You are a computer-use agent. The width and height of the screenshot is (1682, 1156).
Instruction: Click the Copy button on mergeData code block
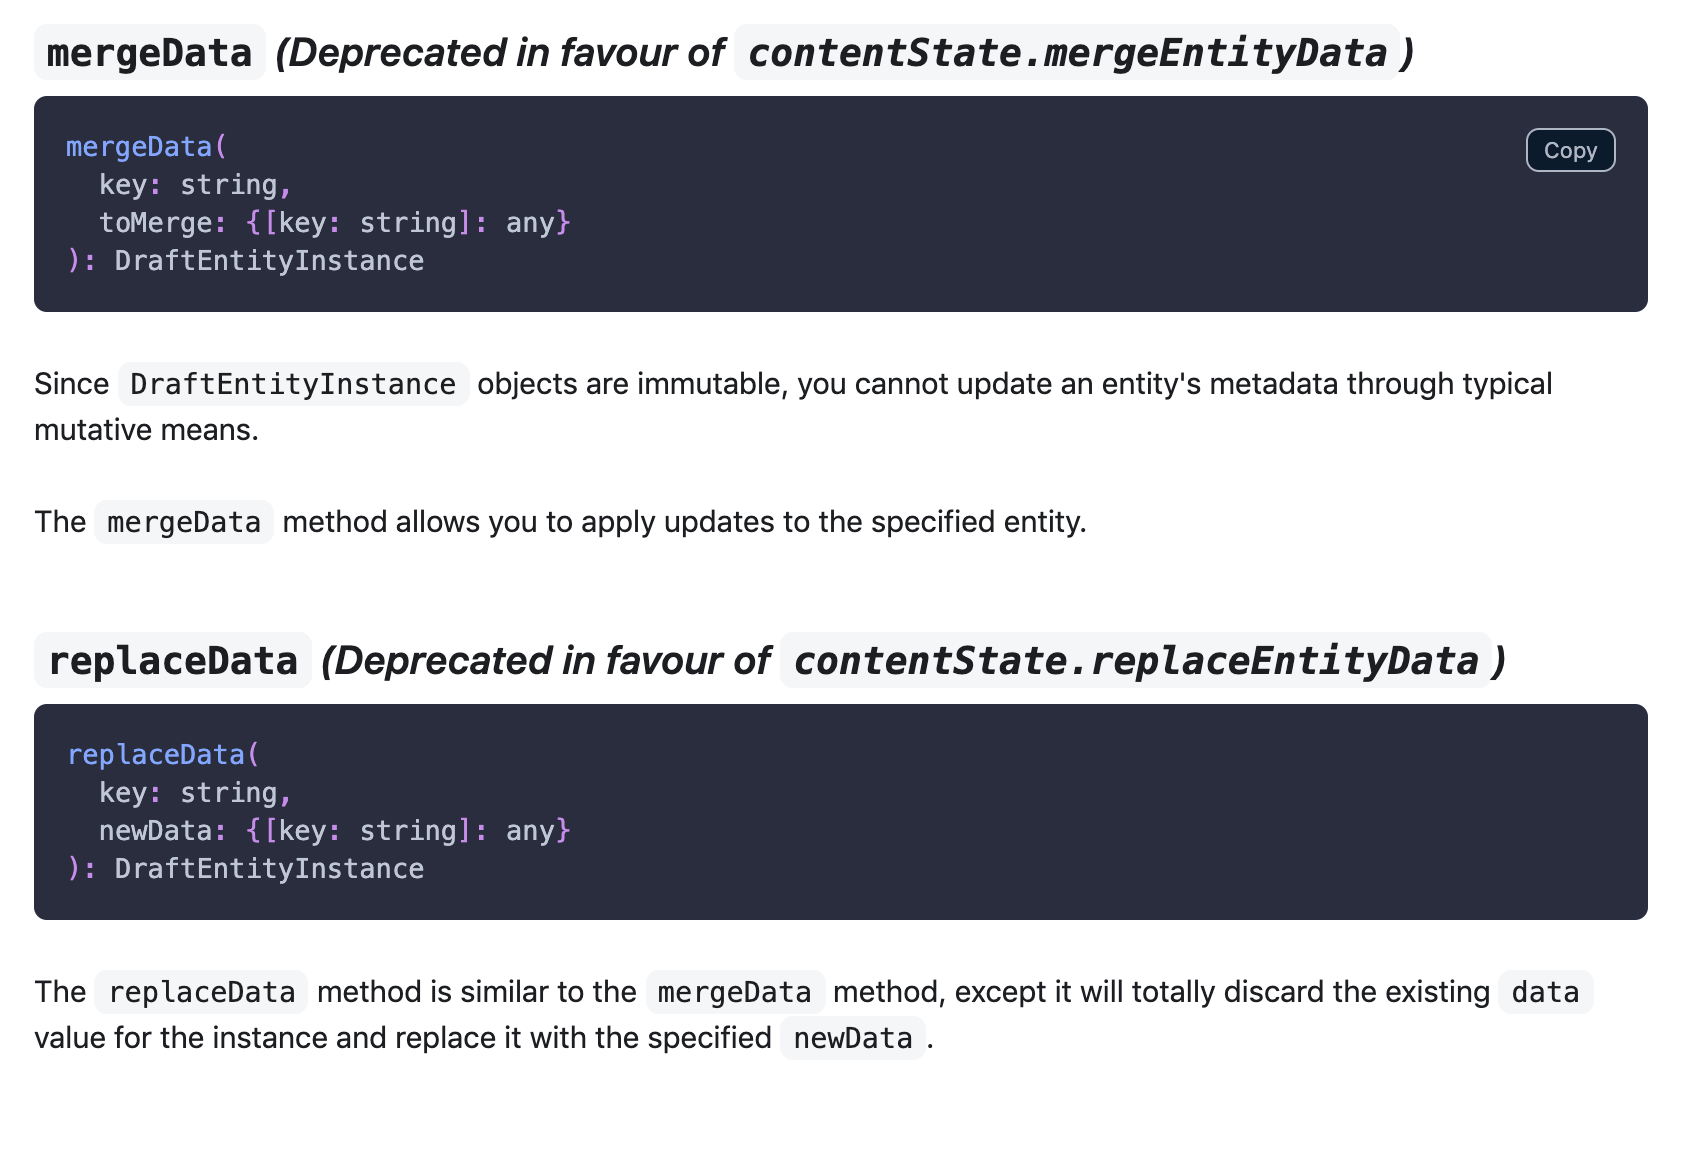coord(1569,150)
